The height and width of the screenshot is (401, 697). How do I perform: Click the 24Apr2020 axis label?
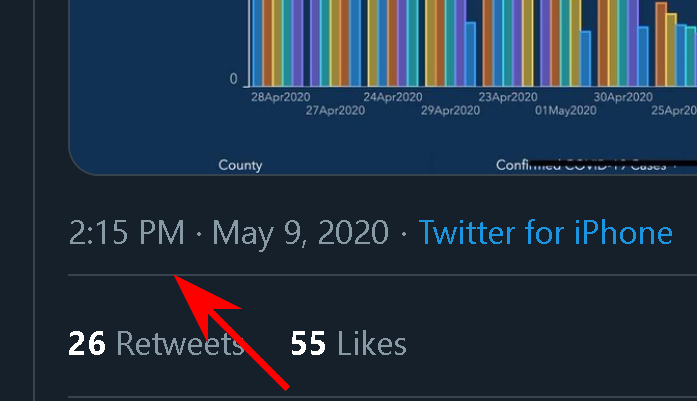[392, 97]
